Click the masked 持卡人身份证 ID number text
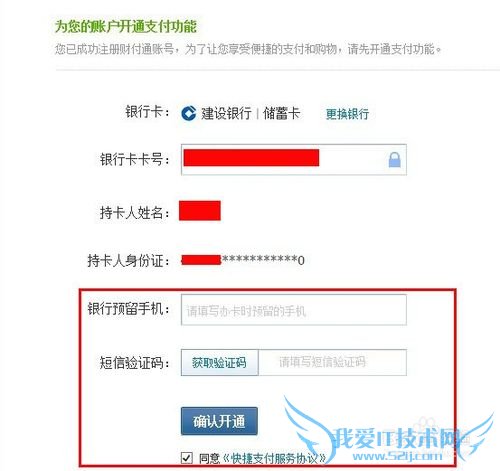500x471 pixels. (243, 260)
